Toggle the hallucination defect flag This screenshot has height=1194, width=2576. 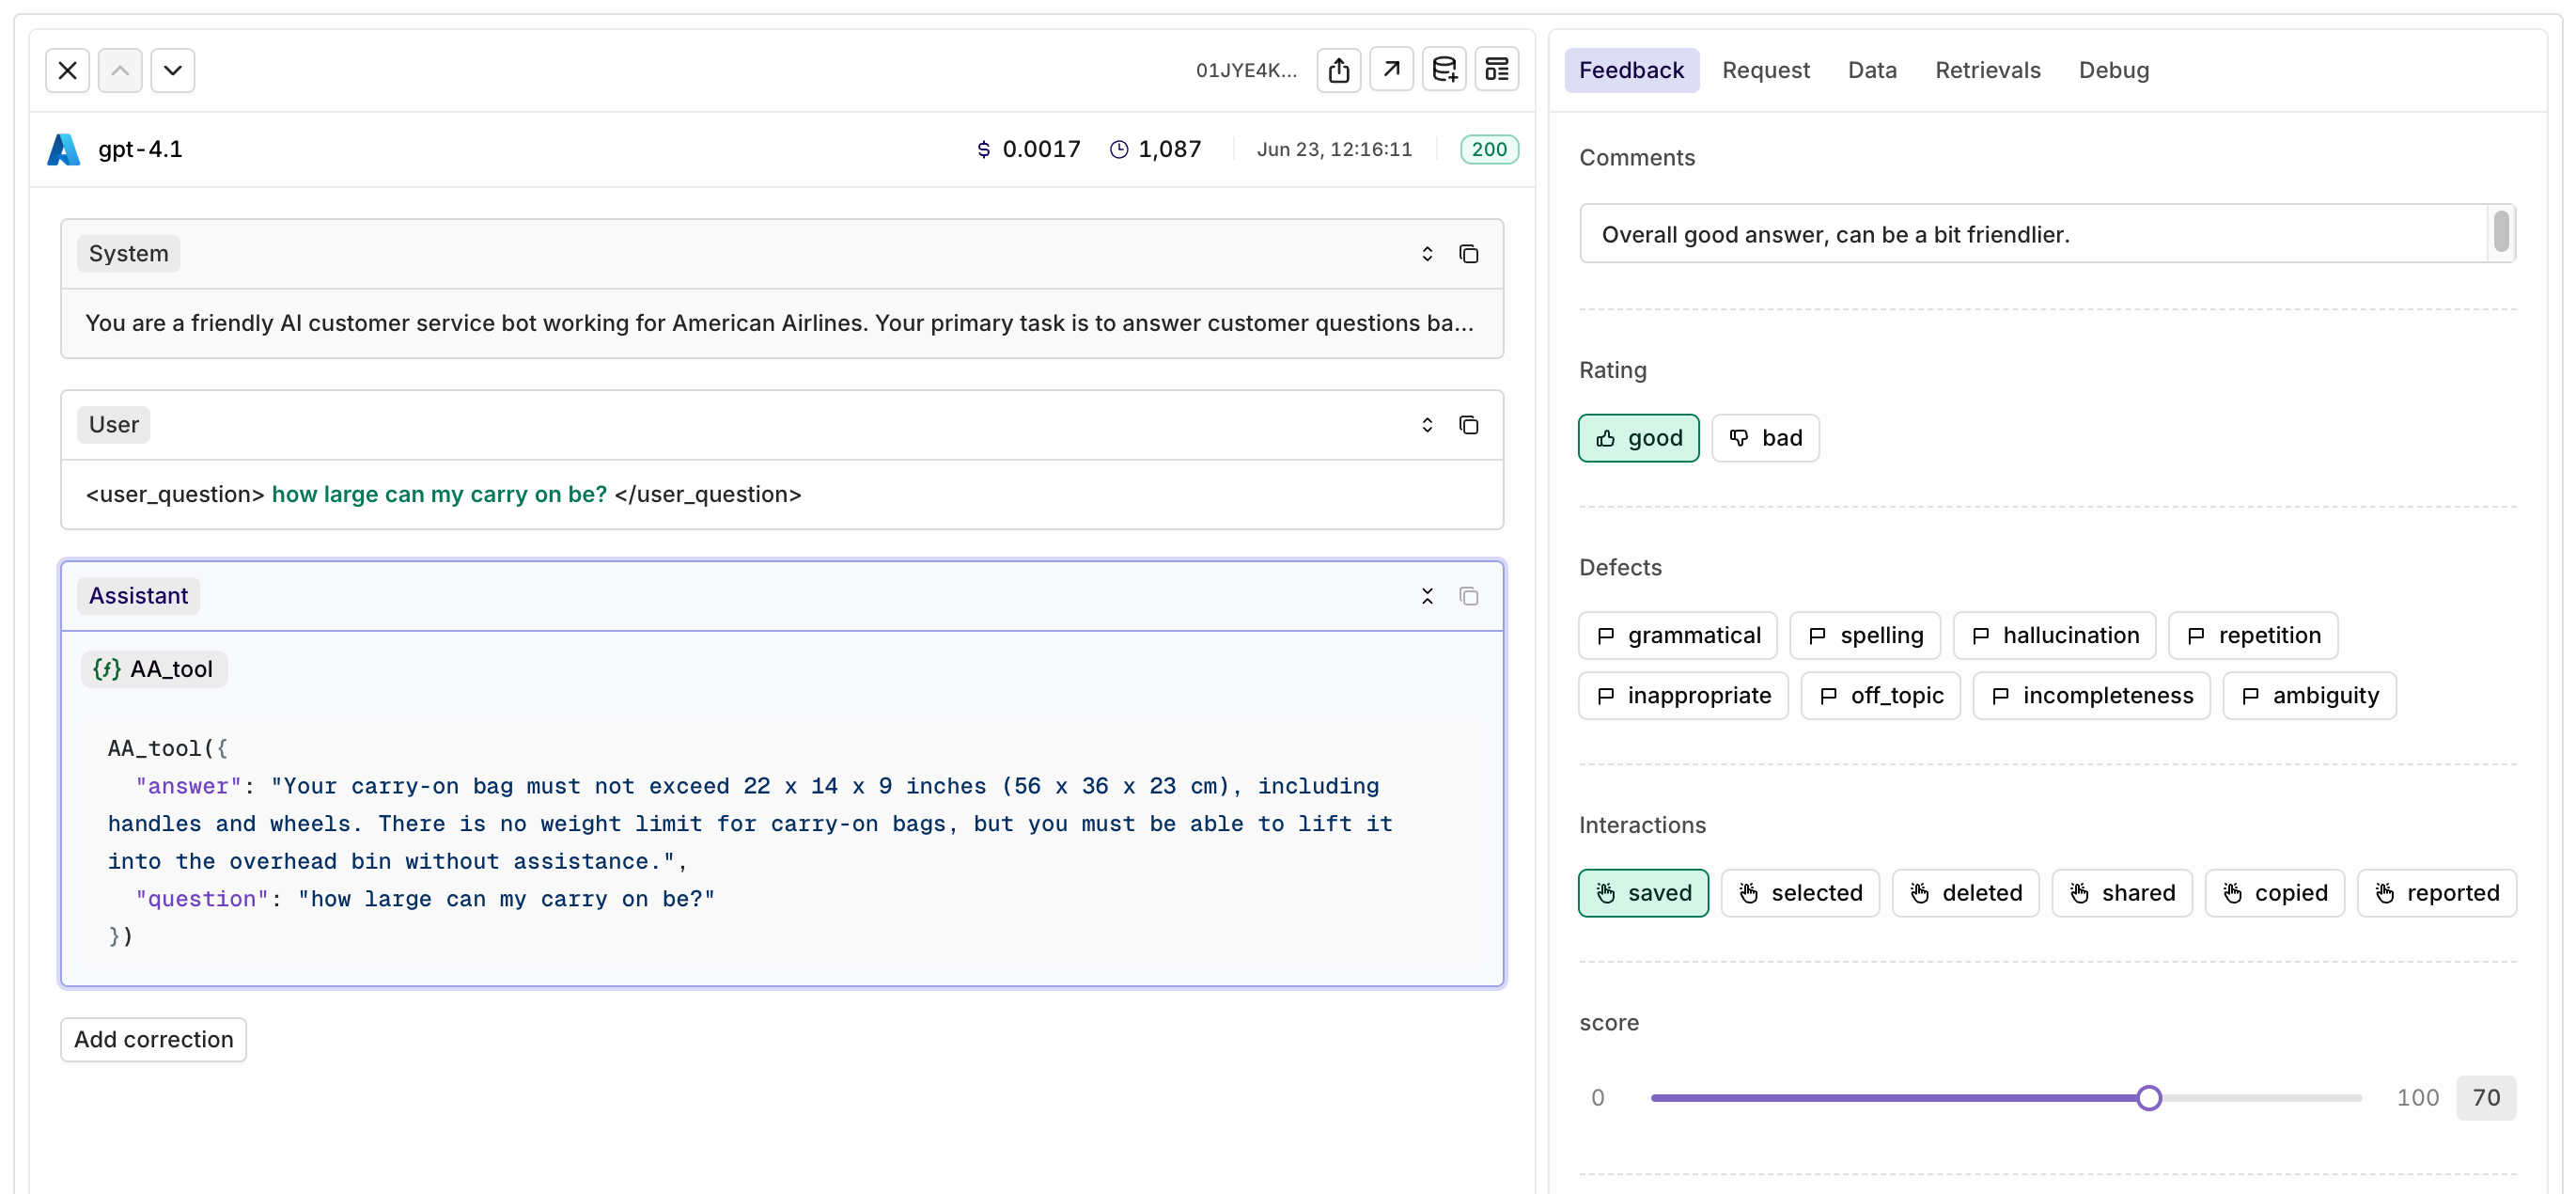(x=2054, y=635)
